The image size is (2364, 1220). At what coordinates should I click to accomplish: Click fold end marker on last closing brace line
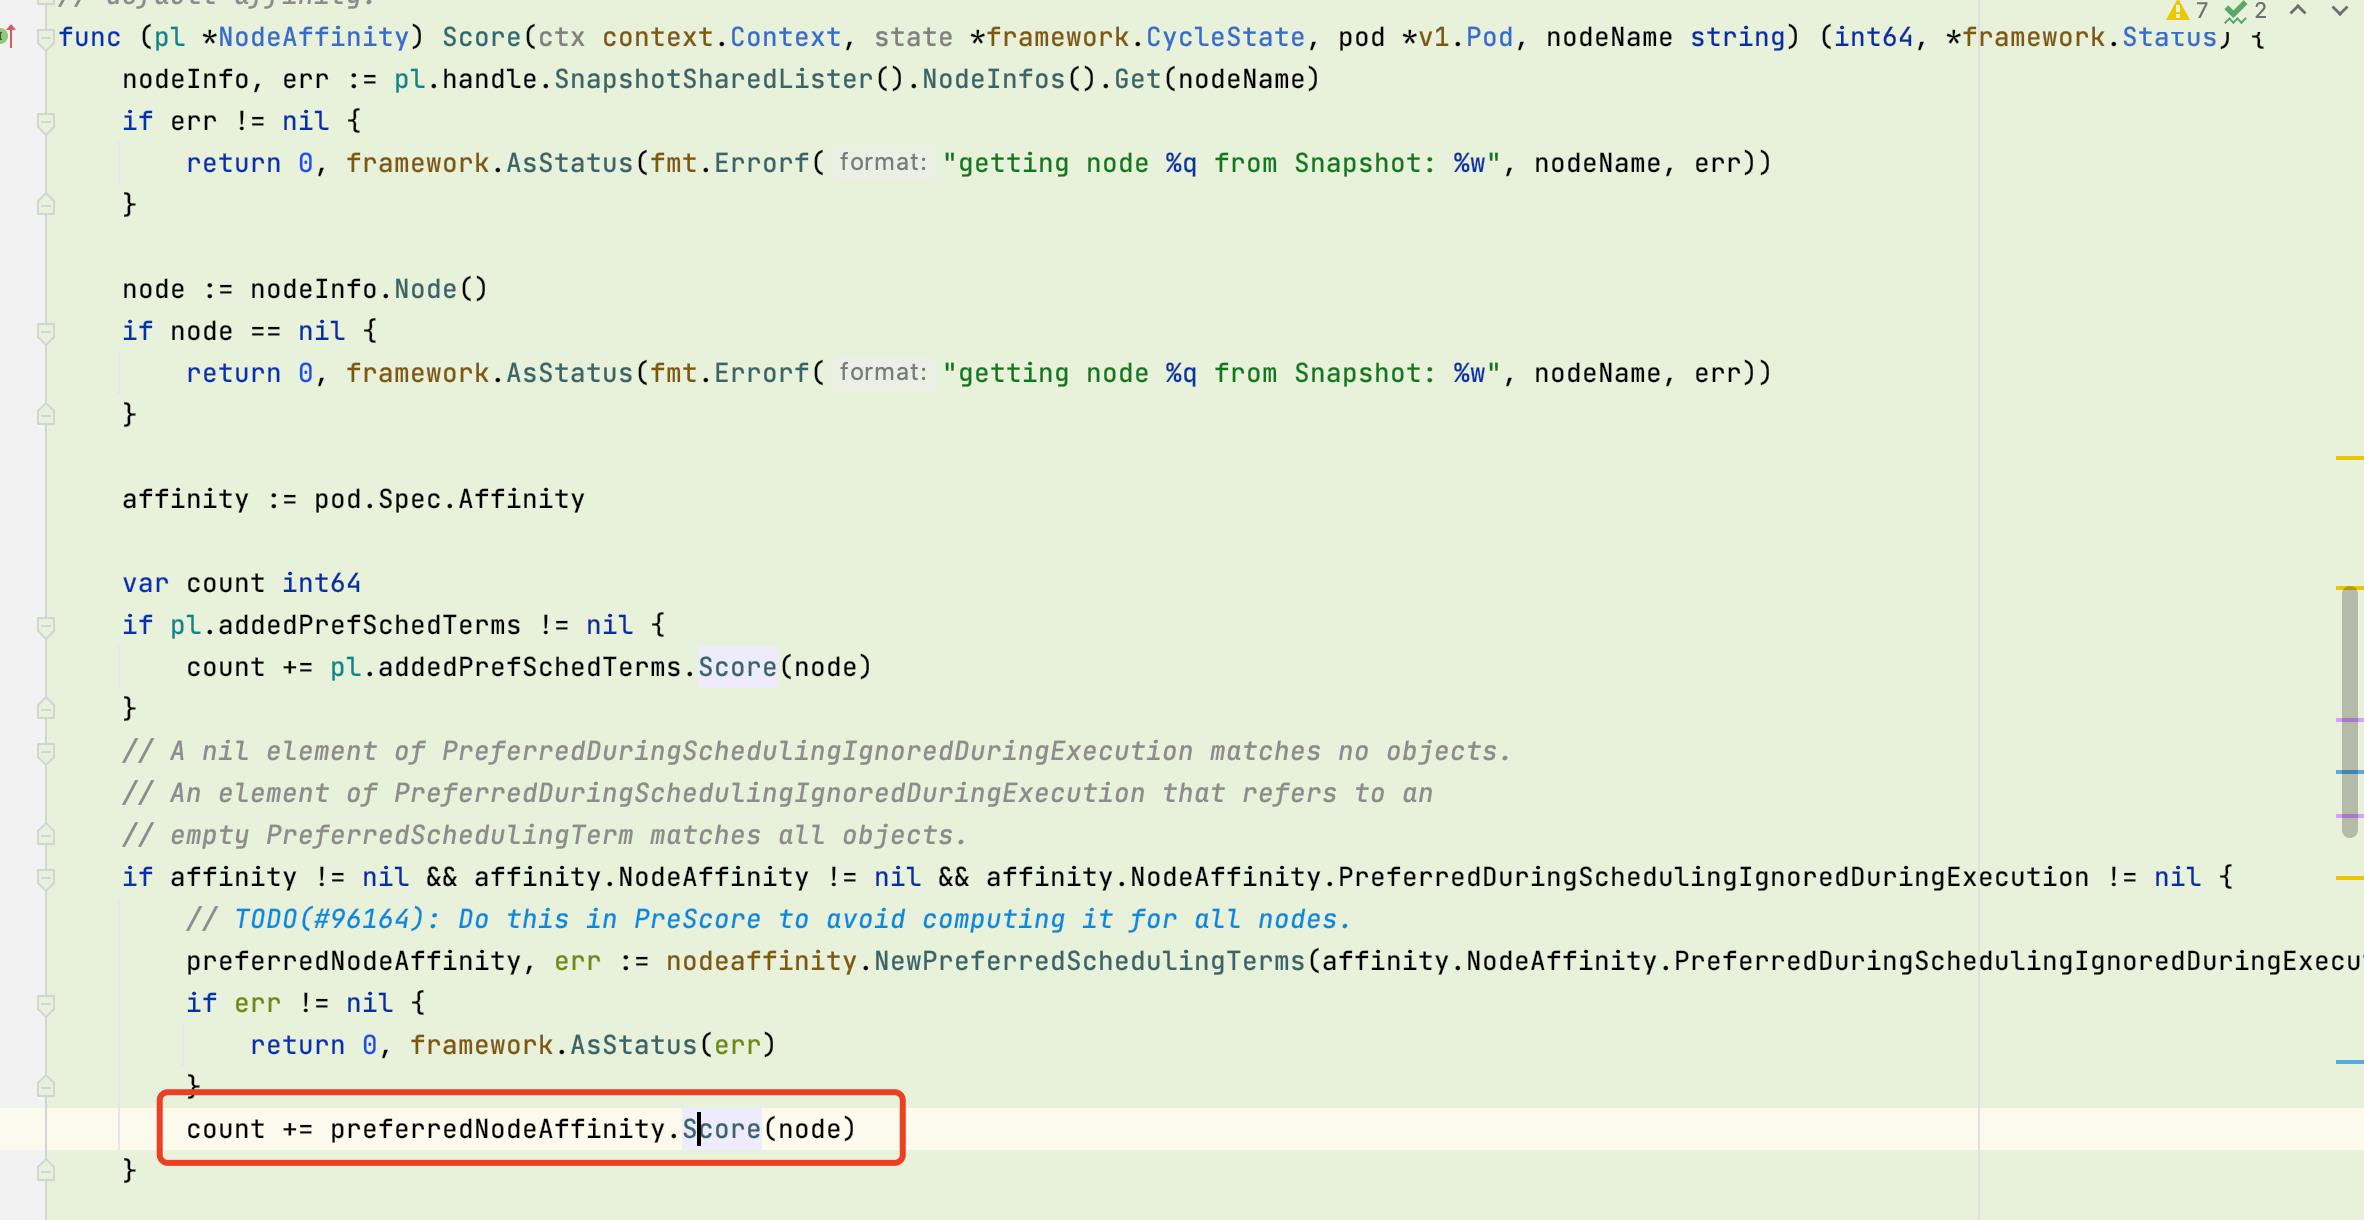[45, 1172]
